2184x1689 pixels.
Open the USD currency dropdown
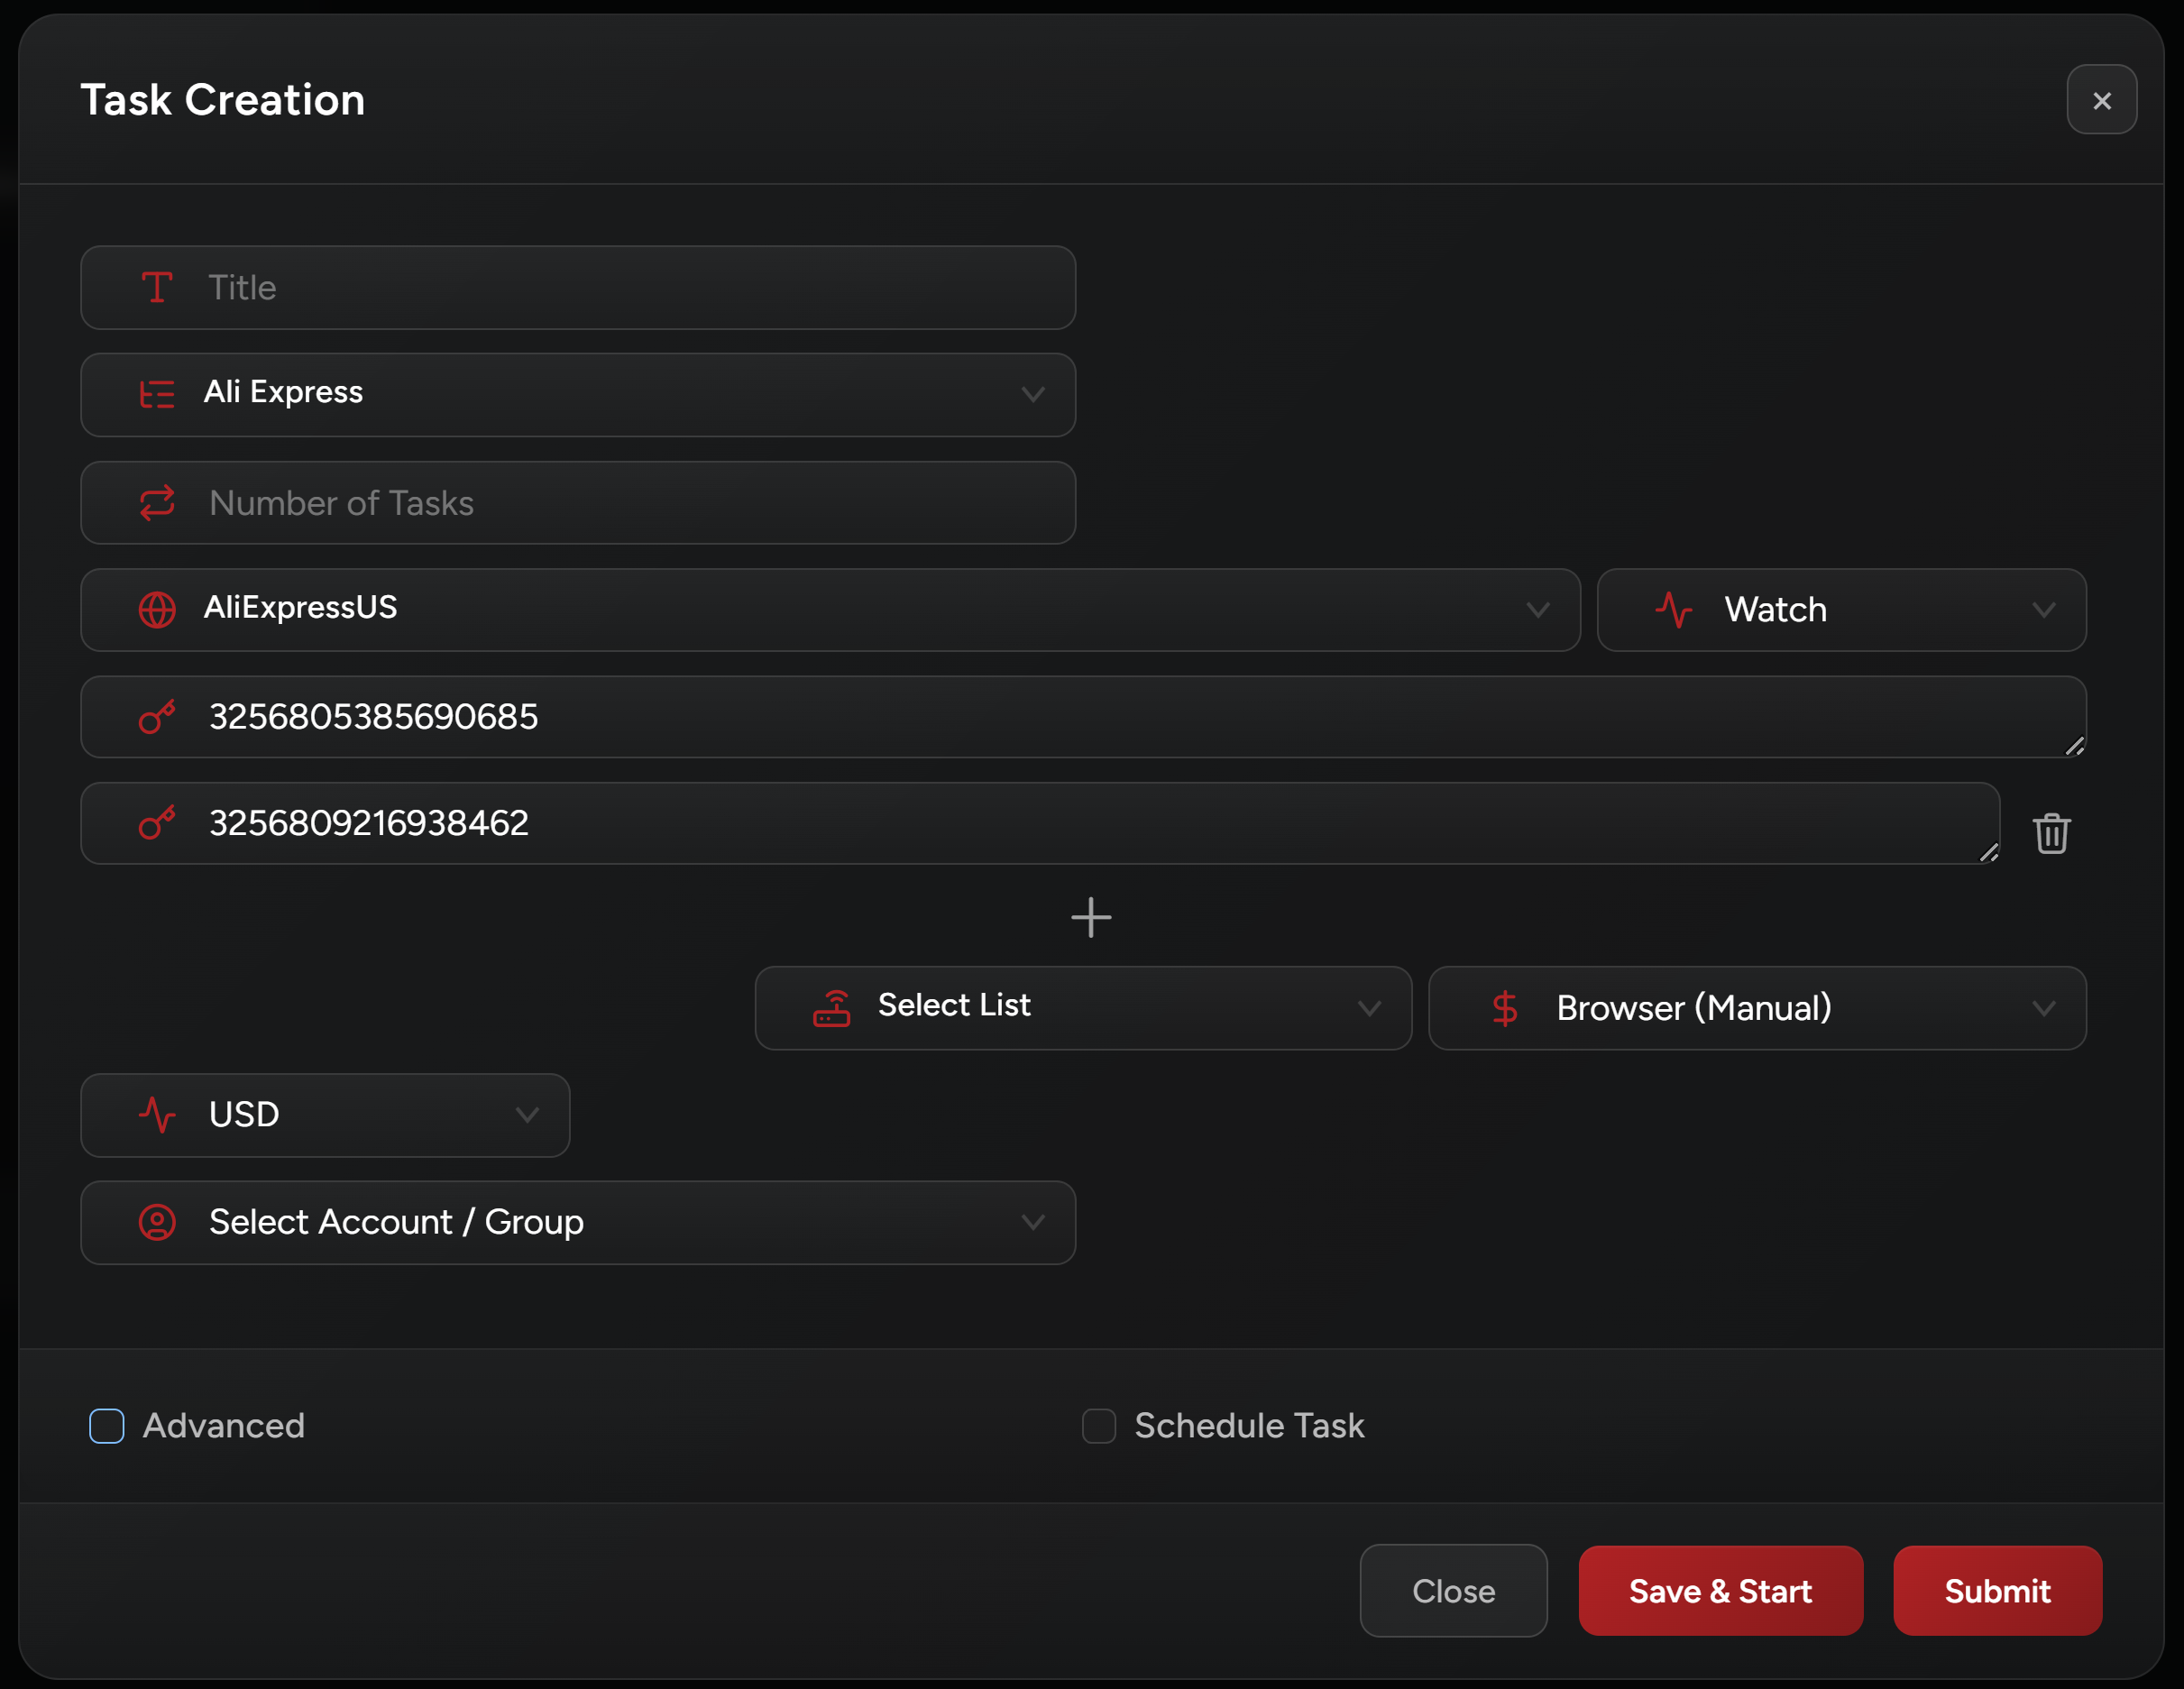point(325,1115)
